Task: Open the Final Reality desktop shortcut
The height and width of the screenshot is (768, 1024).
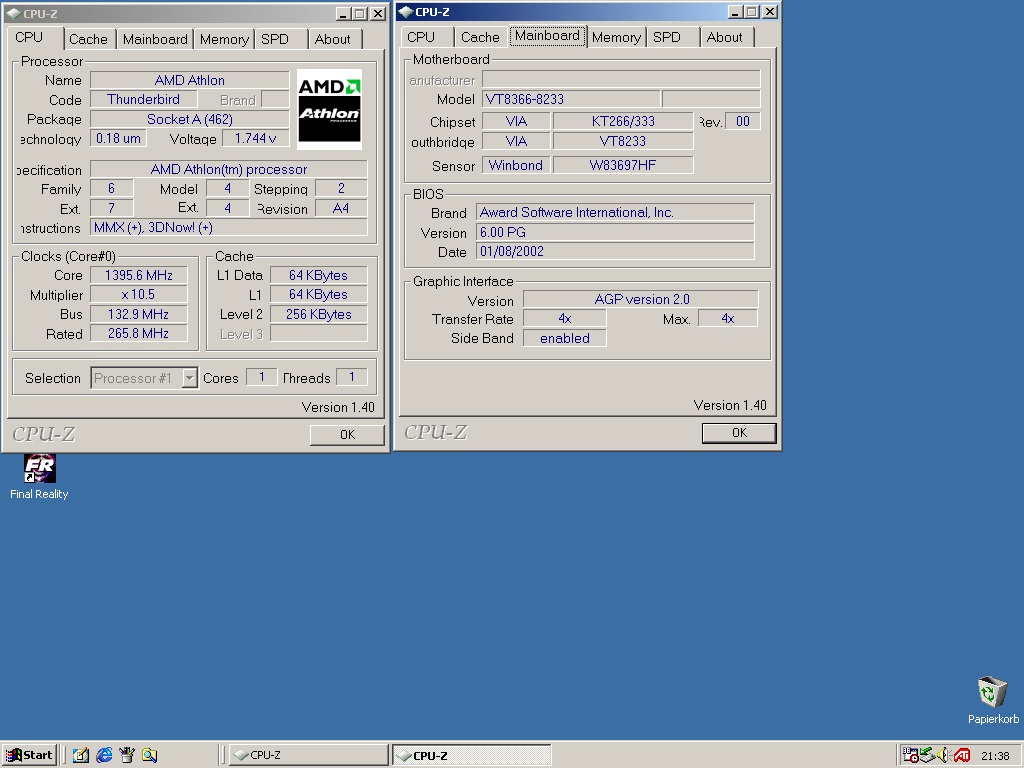Action: 39,477
